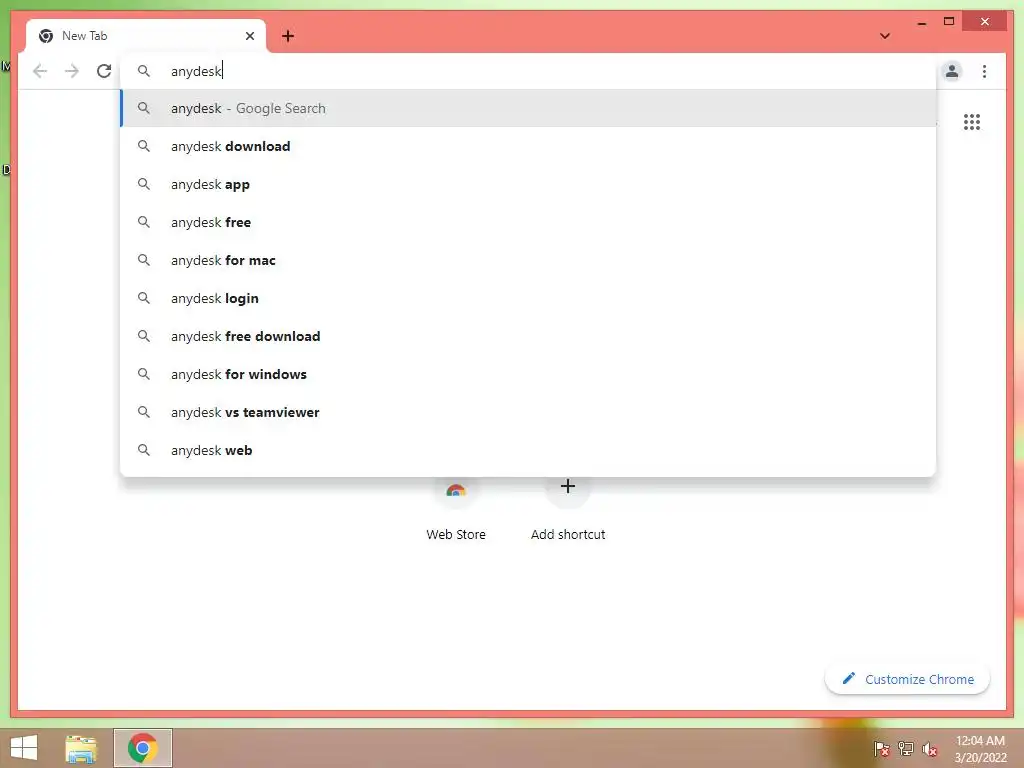Open File Explorer from the taskbar
Image resolution: width=1024 pixels, height=768 pixels.
(81, 748)
